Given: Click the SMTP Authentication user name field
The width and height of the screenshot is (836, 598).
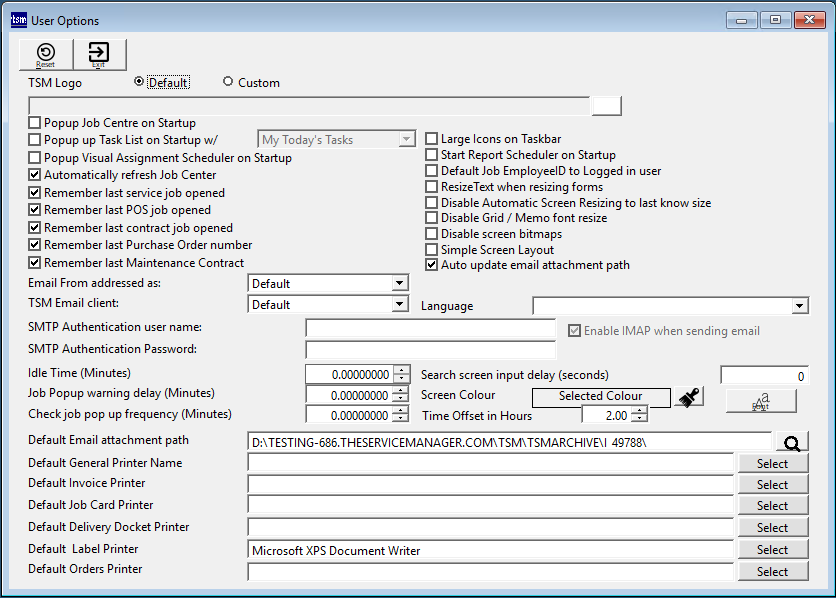Looking at the screenshot, I should coord(430,329).
